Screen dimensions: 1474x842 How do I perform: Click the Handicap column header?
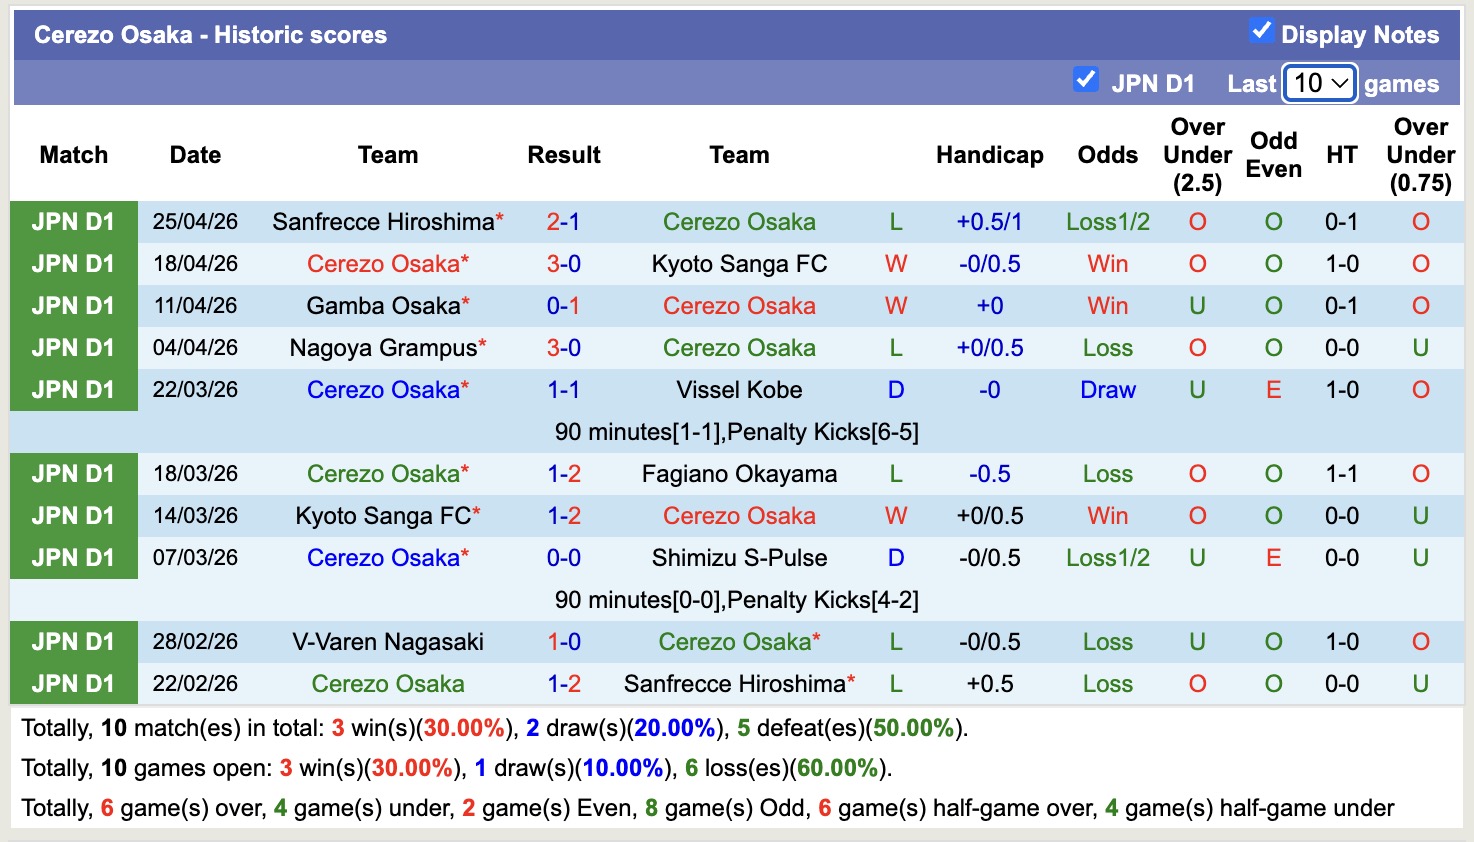[990, 155]
